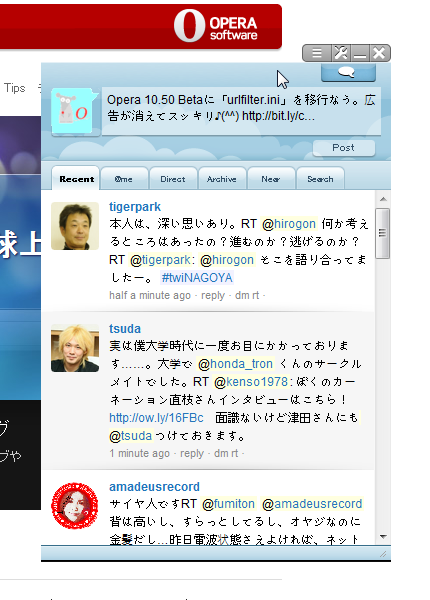Switch to the @me tab
Viewport: 430px width, 600px height.
point(124,179)
